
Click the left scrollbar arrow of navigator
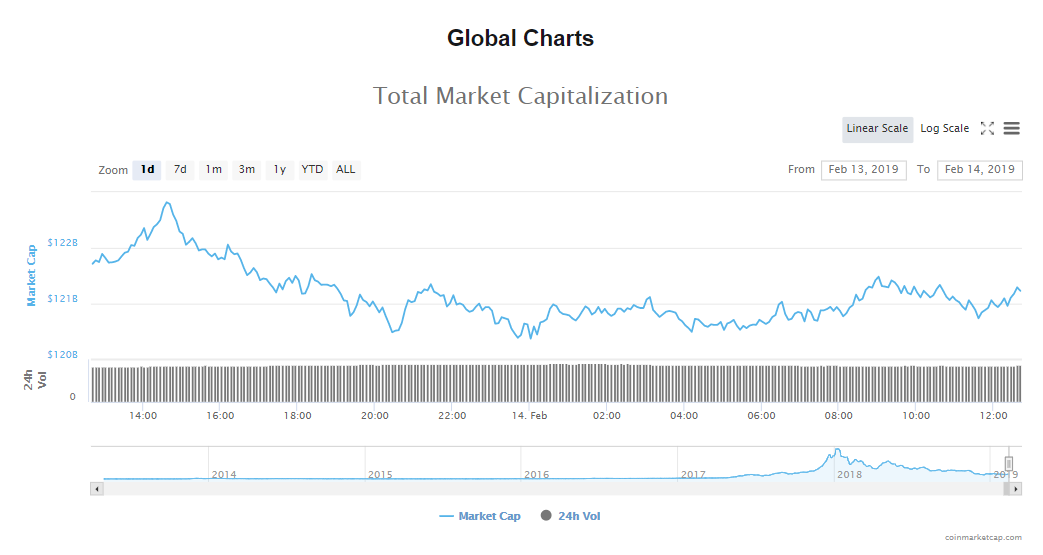coord(96,489)
